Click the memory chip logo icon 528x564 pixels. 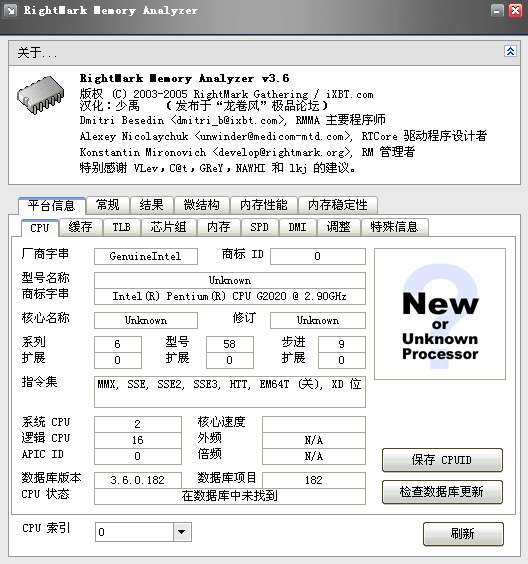pyautogui.click(x=41, y=94)
